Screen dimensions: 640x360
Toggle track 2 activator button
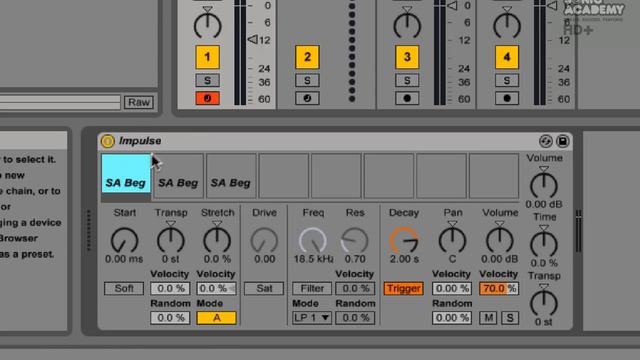point(307,57)
